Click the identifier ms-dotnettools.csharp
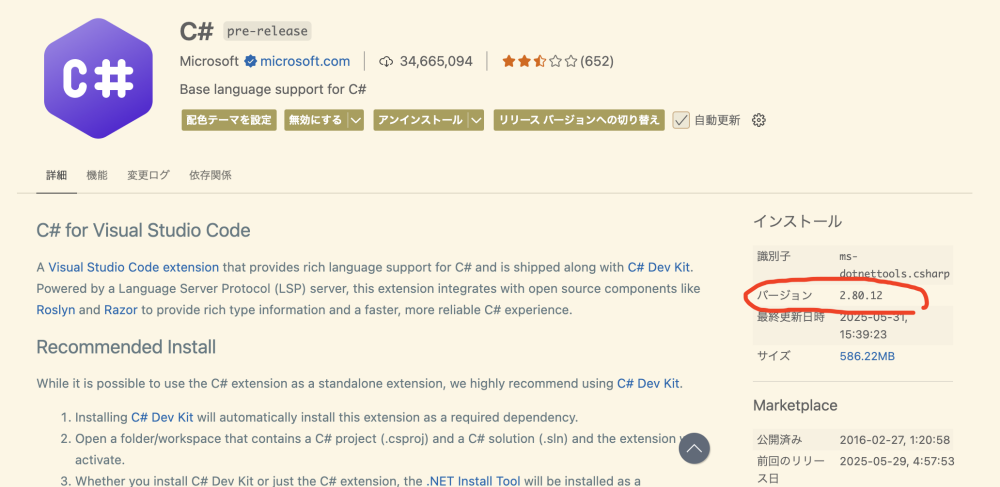The width and height of the screenshot is (1000, 487). coord(895,265)
